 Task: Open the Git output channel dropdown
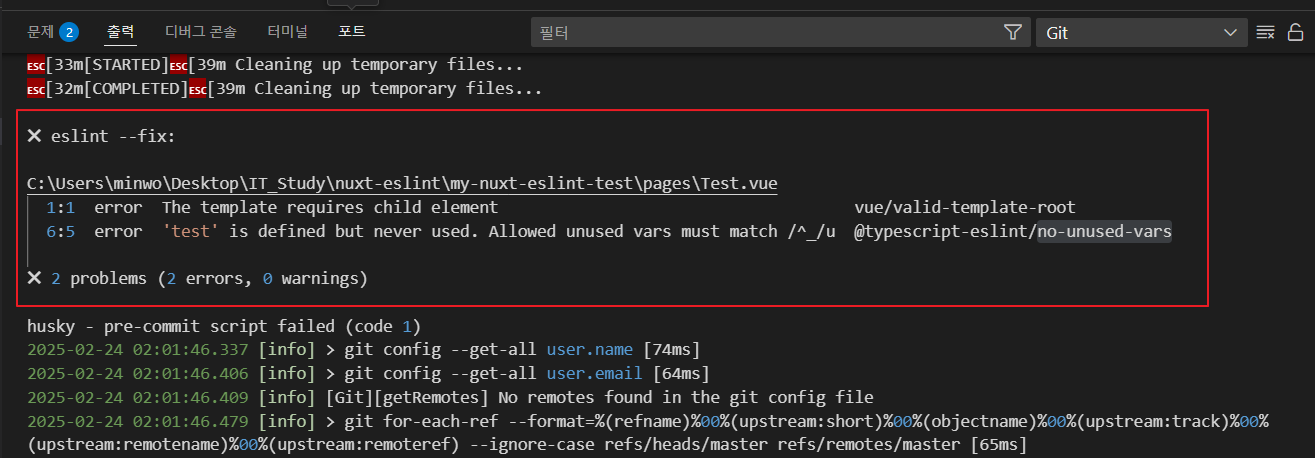click(1141, 33)
